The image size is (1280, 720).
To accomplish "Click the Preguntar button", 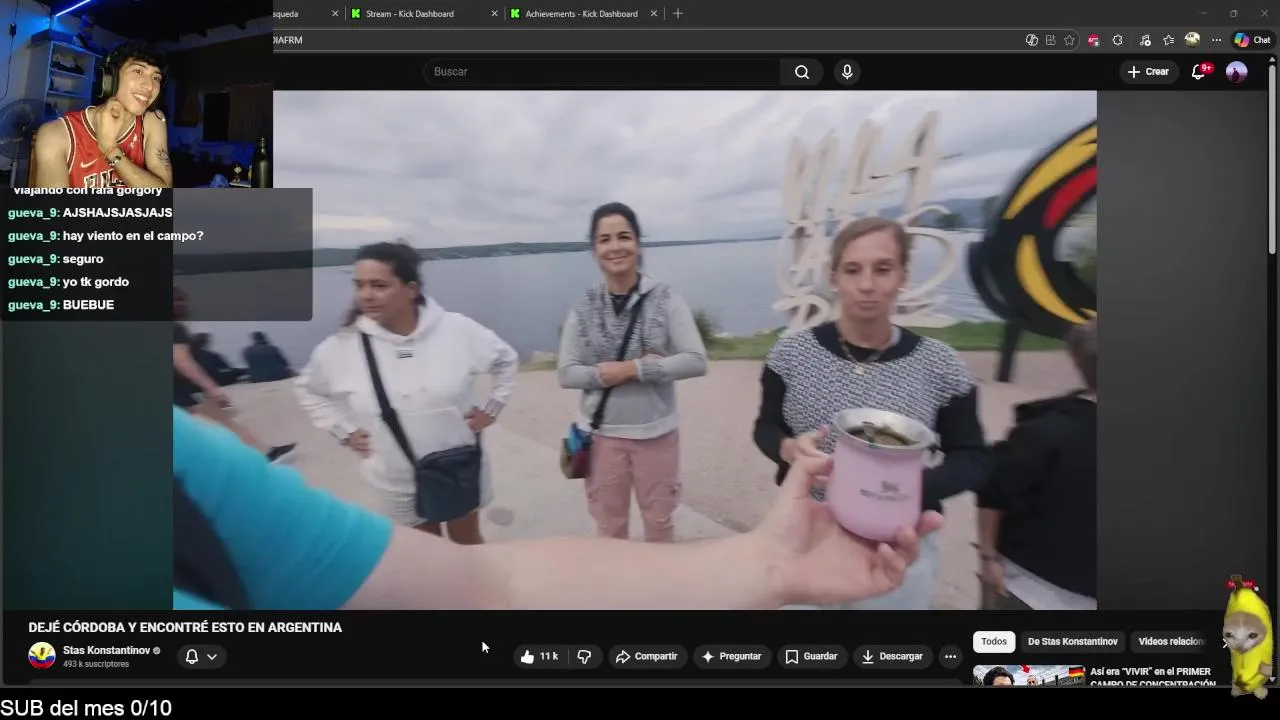I will (732, 656).
